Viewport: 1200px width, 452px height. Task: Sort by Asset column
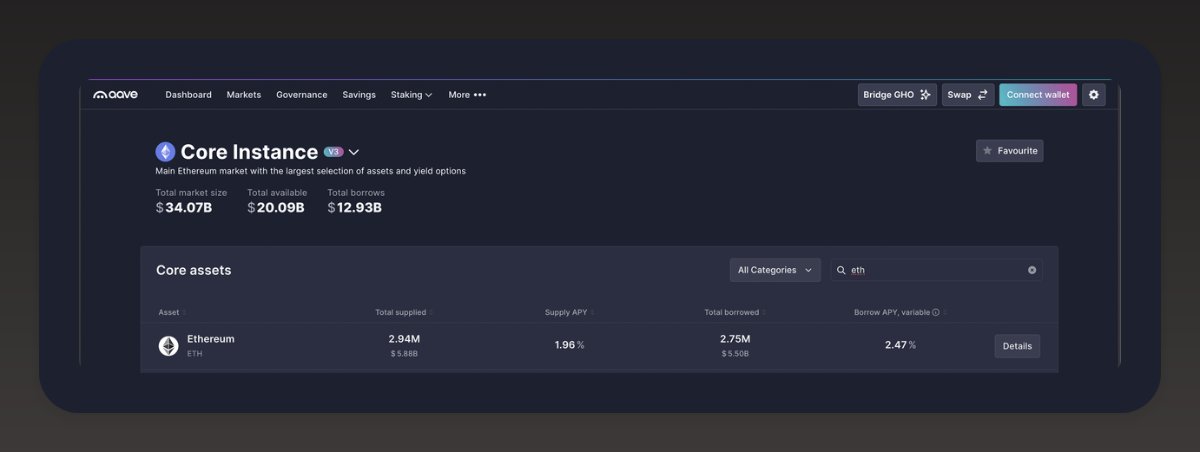pos(171,312)
